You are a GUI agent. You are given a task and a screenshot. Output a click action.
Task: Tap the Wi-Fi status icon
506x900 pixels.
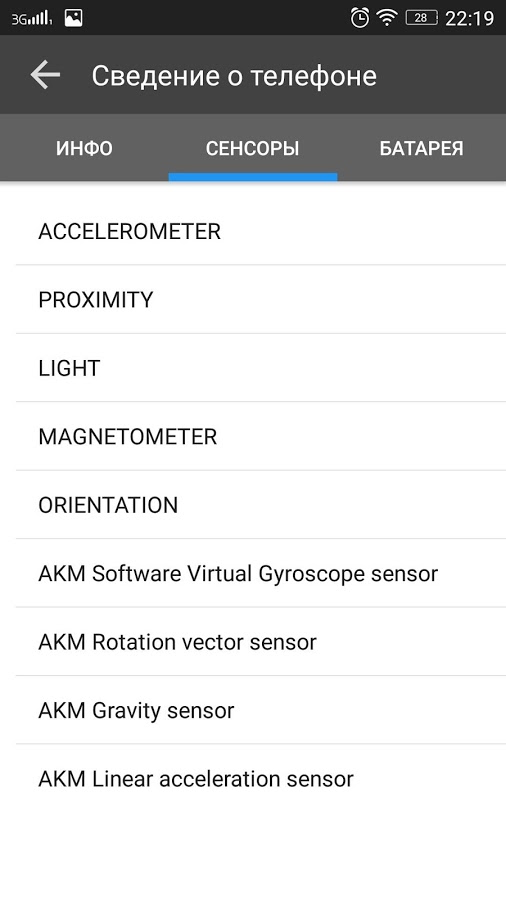coord(388,18)
